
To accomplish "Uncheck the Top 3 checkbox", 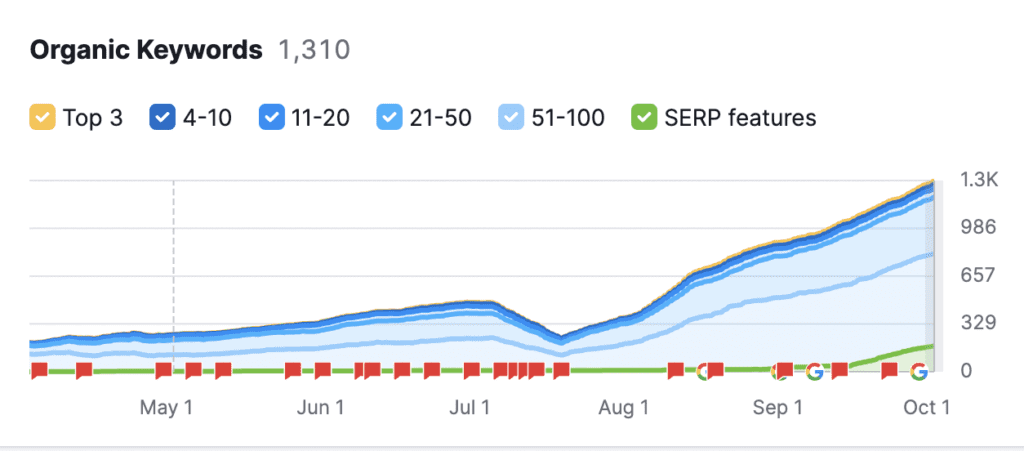I will click(x=41, y=118).
